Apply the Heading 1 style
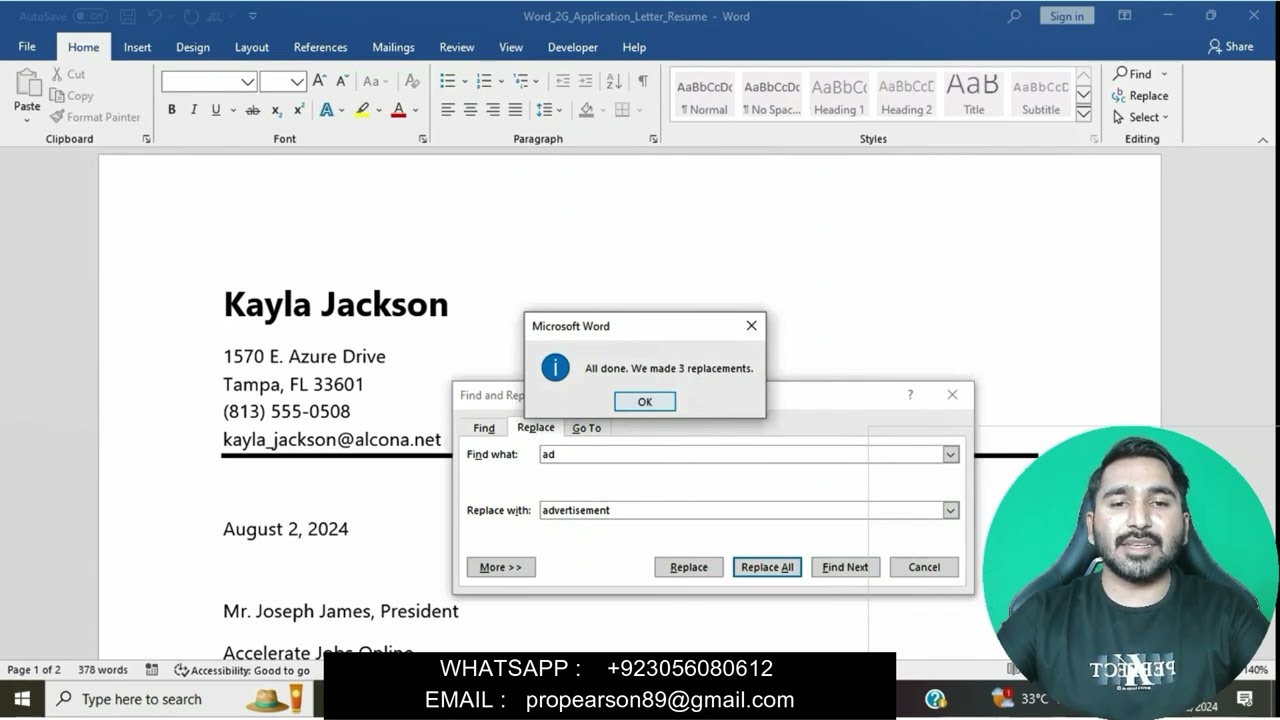The height and width of the screenshot is (720, 1280). coord(839,96)
